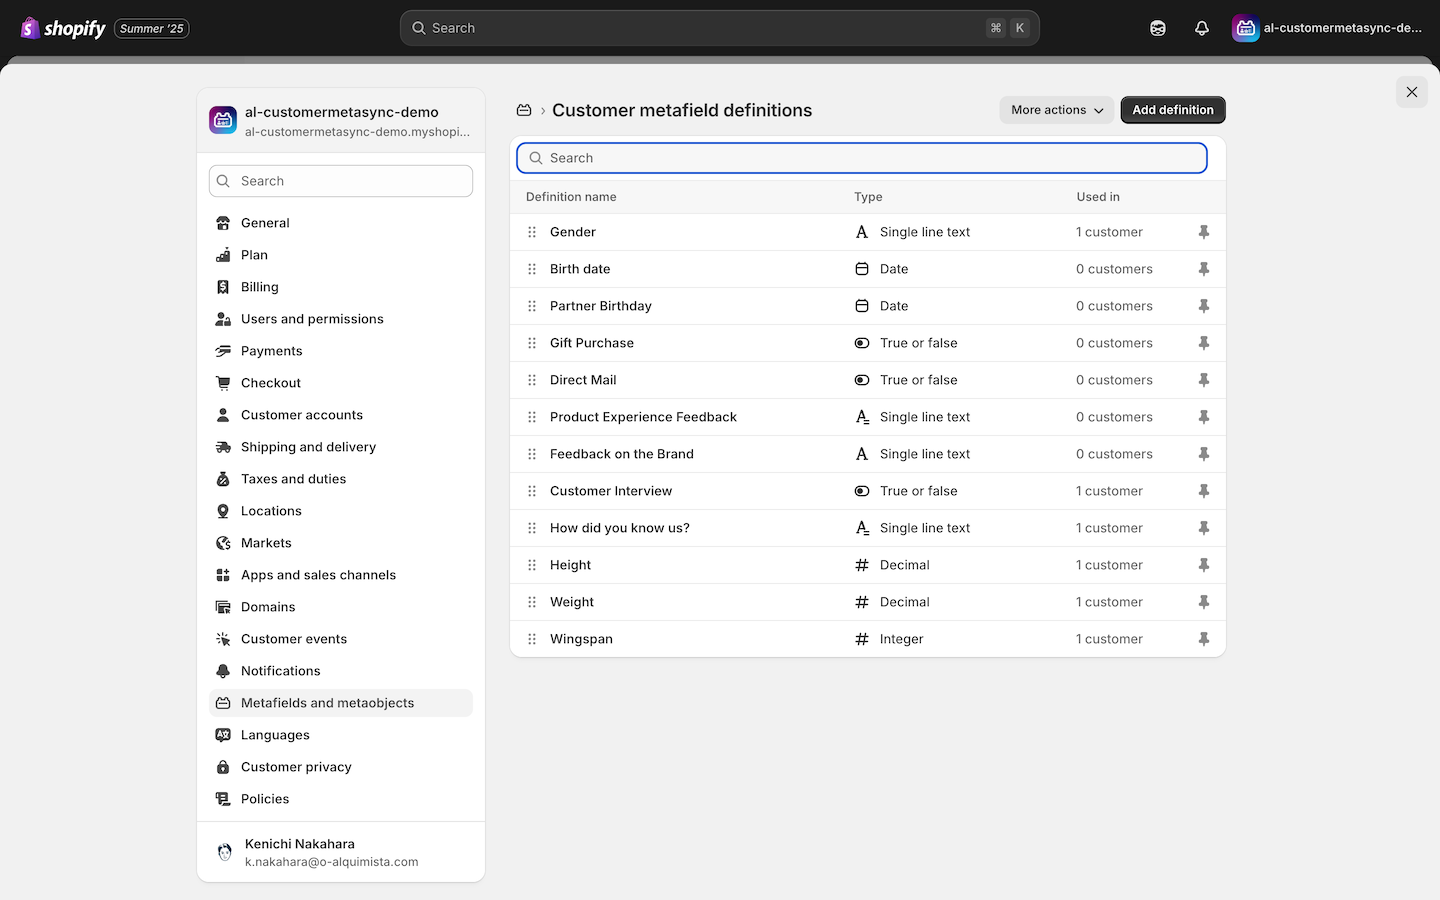This screenshot has width=1440, height=900.
Task: Focus the metafield definitions Search box
Action: pos(862,158)
